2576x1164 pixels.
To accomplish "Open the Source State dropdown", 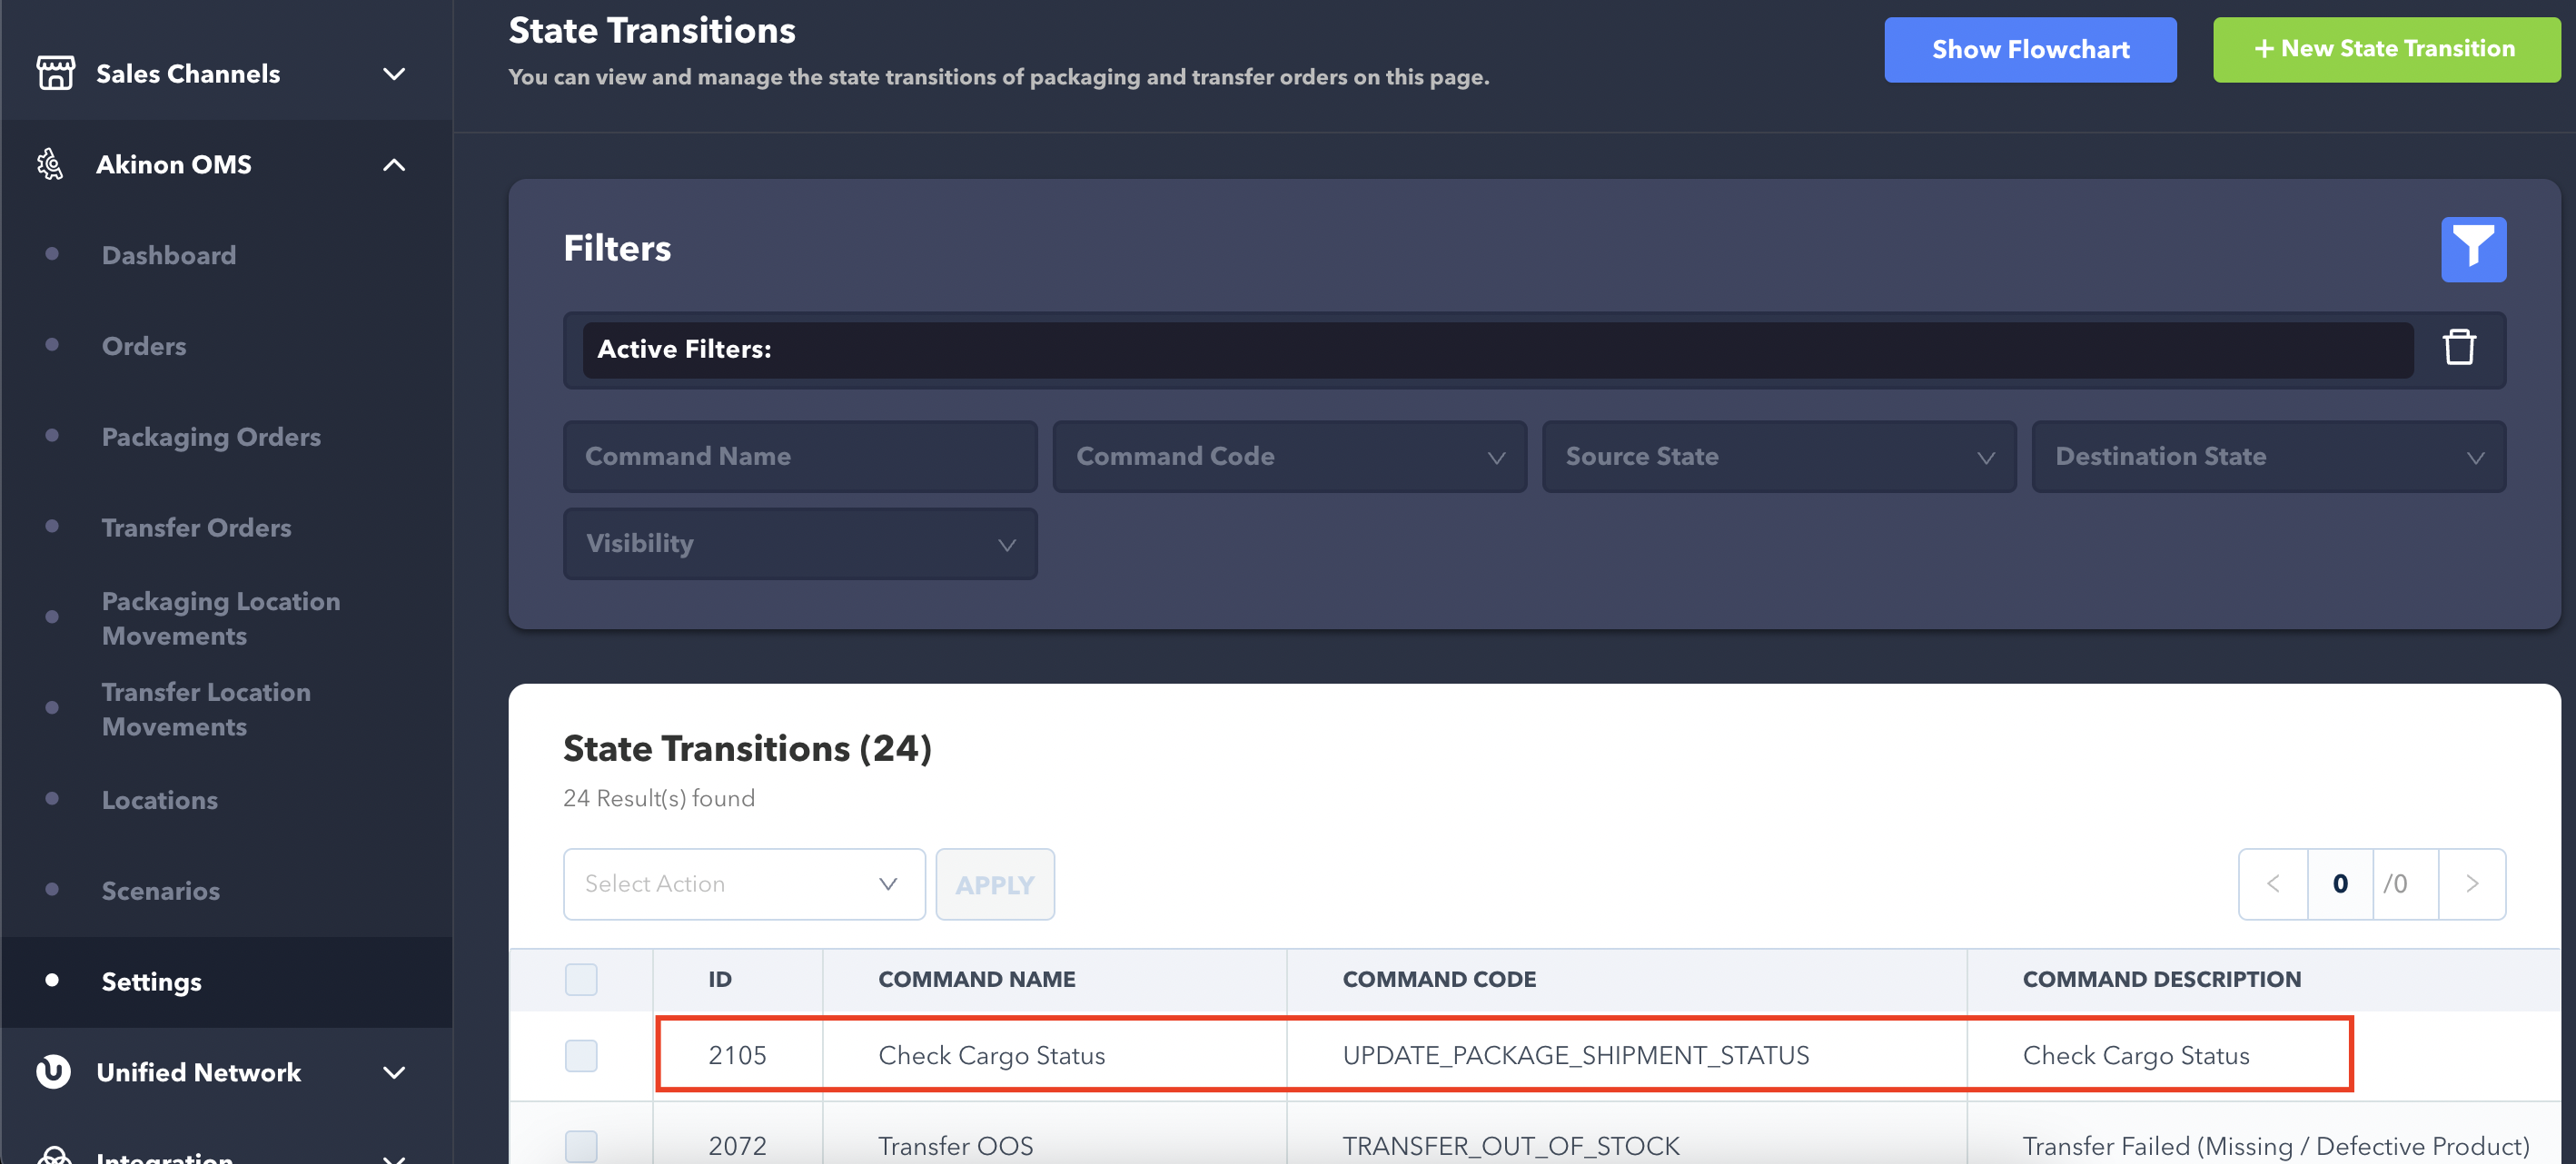I will [1778, 456].
